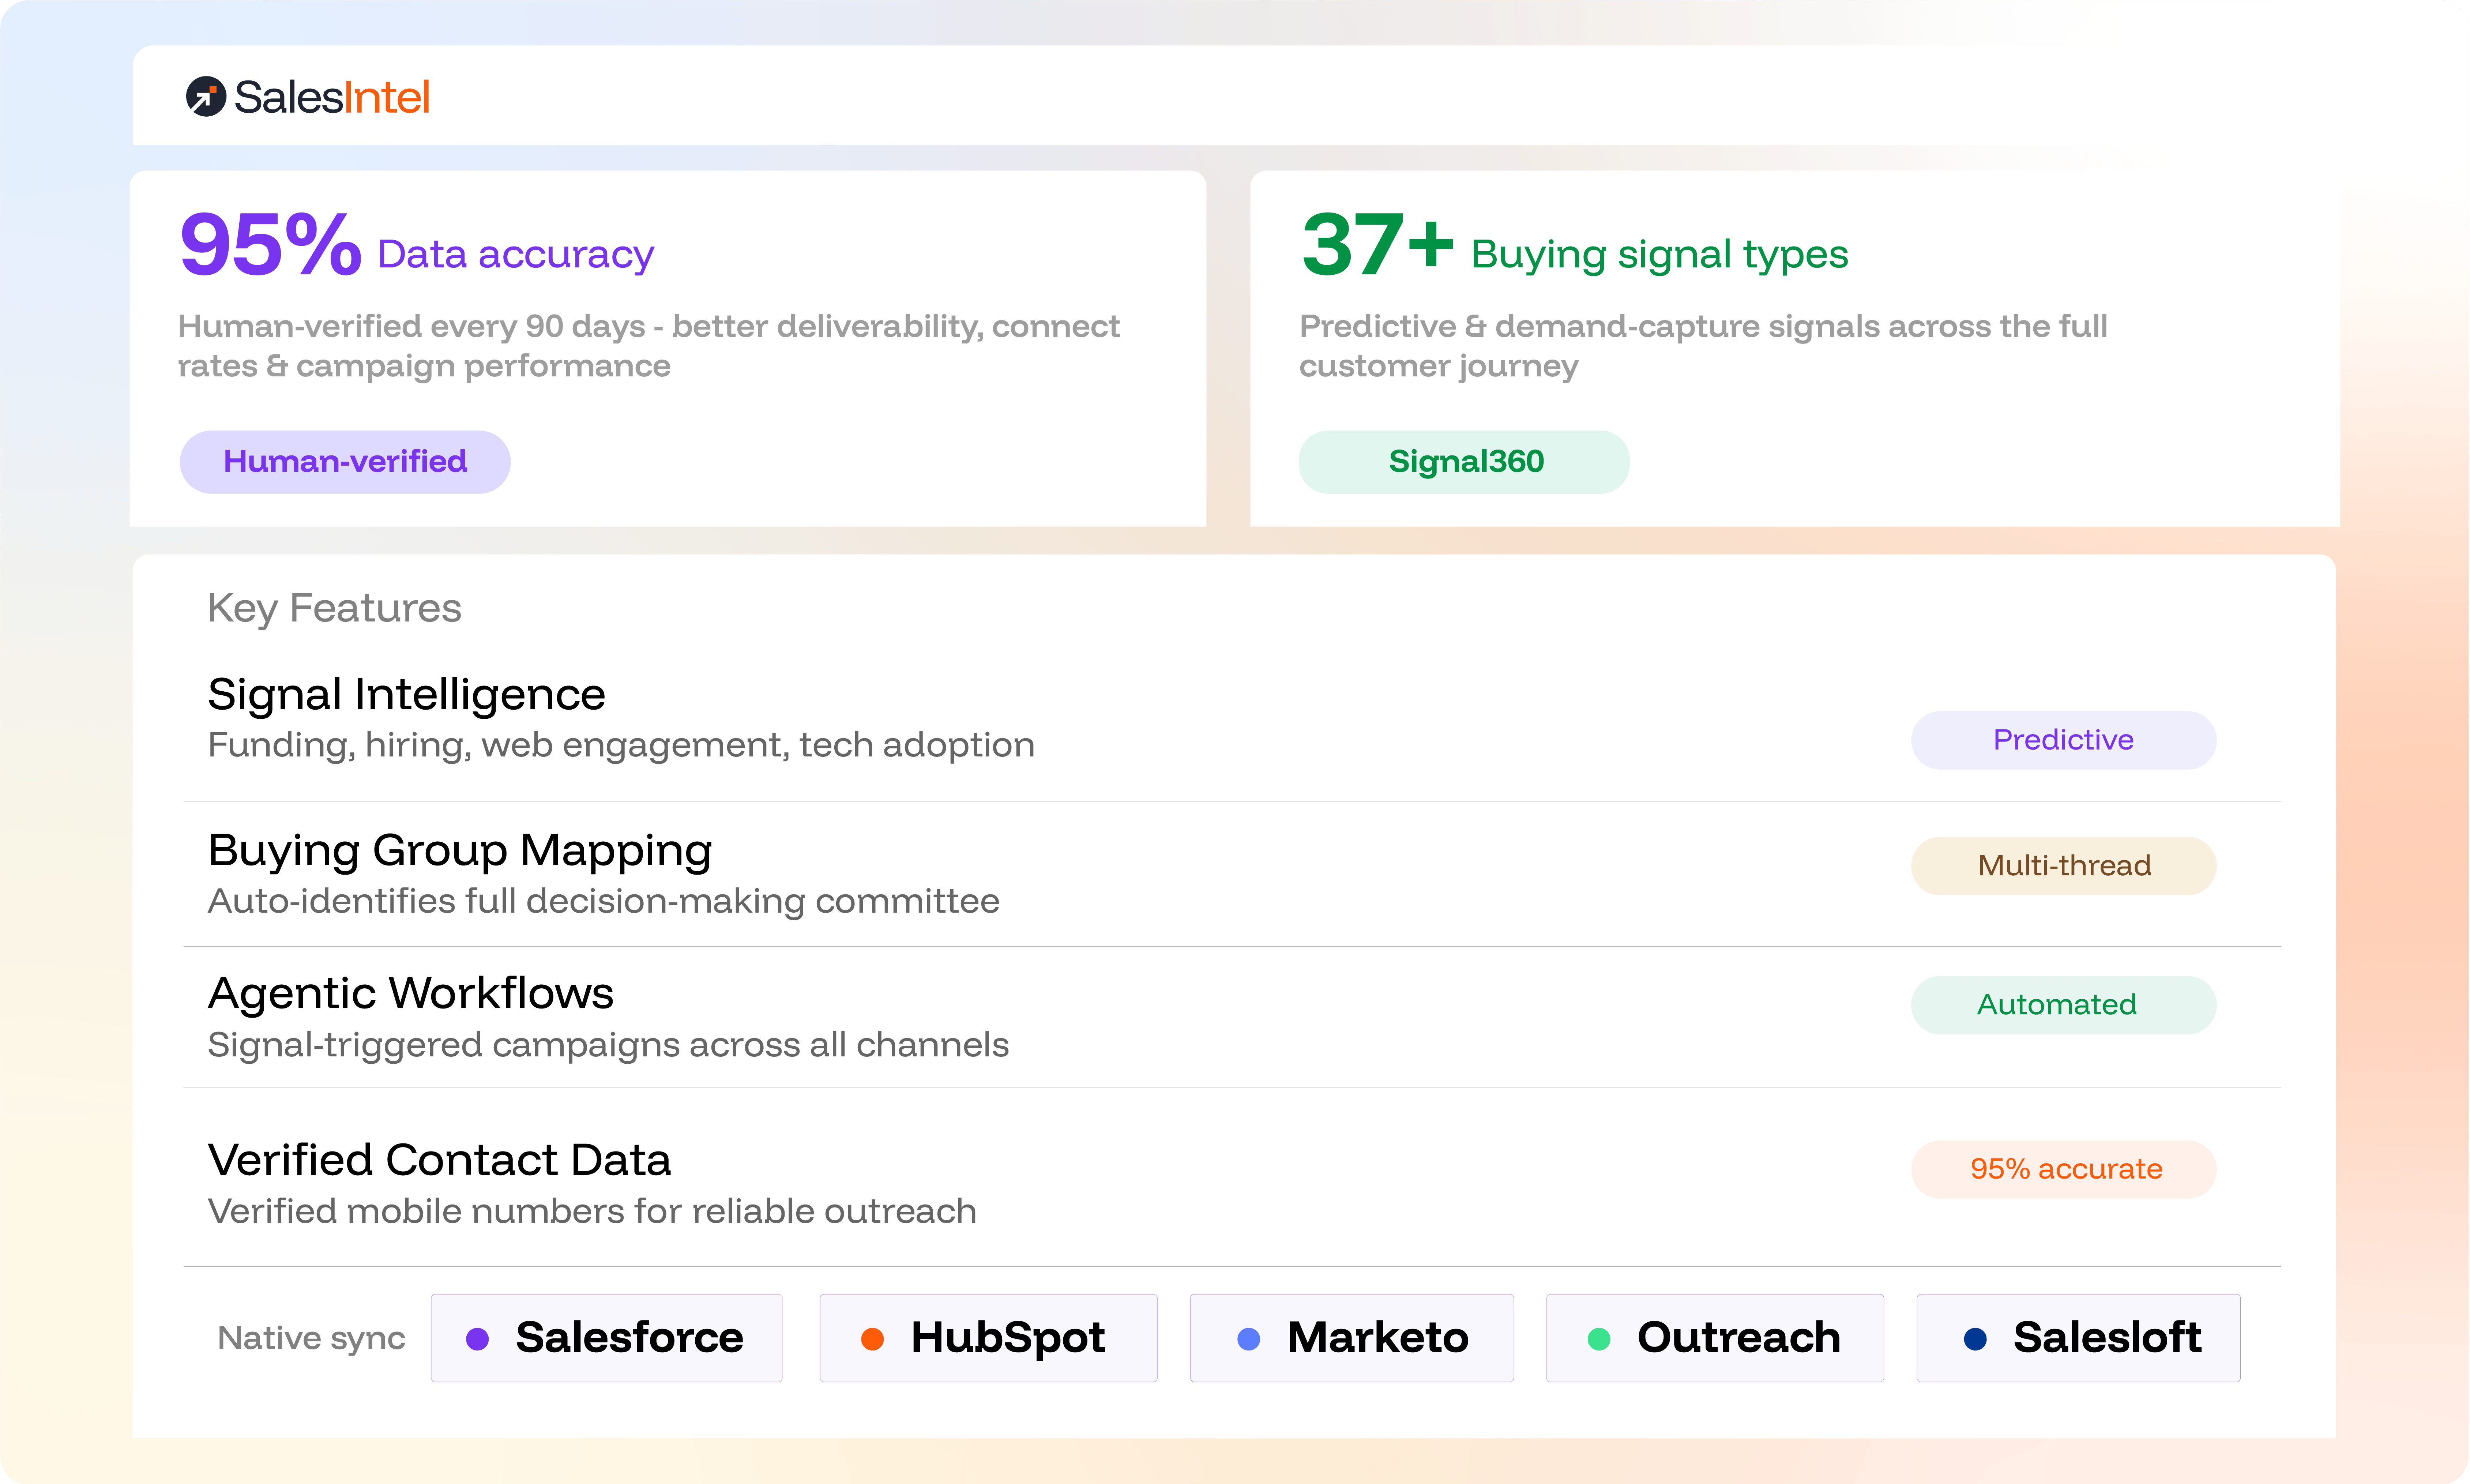Click the SalesIntel arrow logo icon
2470x1484 pixels.
(206, 97)
